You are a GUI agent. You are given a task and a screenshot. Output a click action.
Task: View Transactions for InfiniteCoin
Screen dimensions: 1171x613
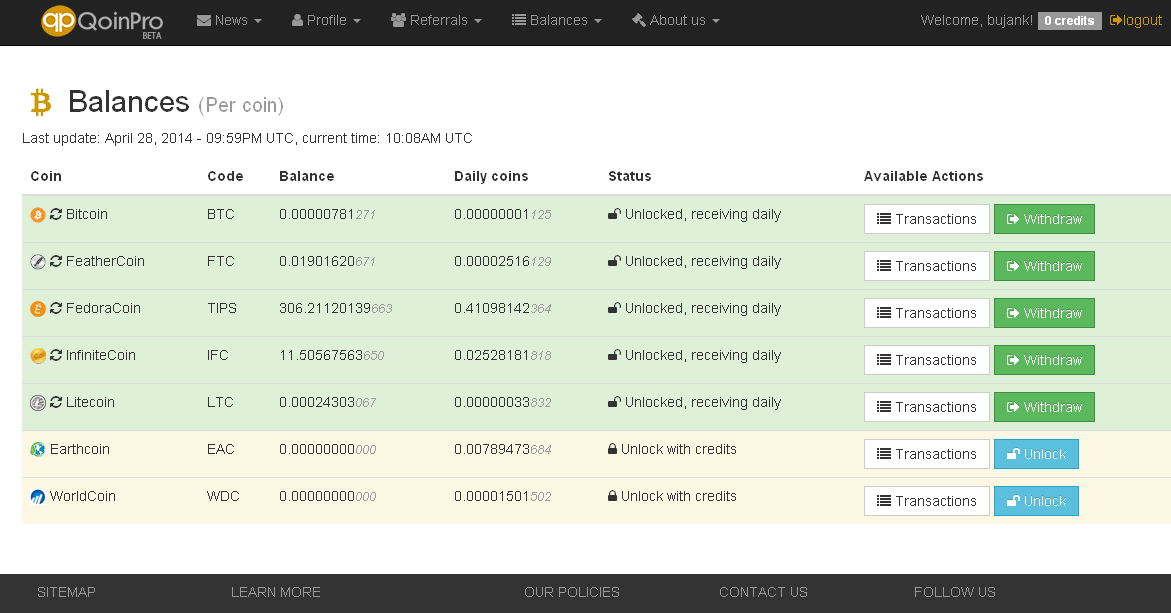coord(927,361)
